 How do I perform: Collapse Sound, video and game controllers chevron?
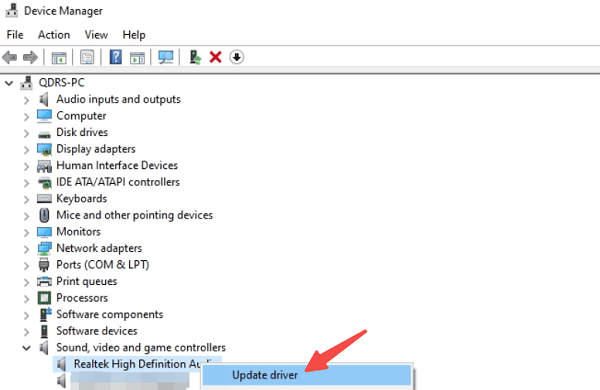(26, 348)
